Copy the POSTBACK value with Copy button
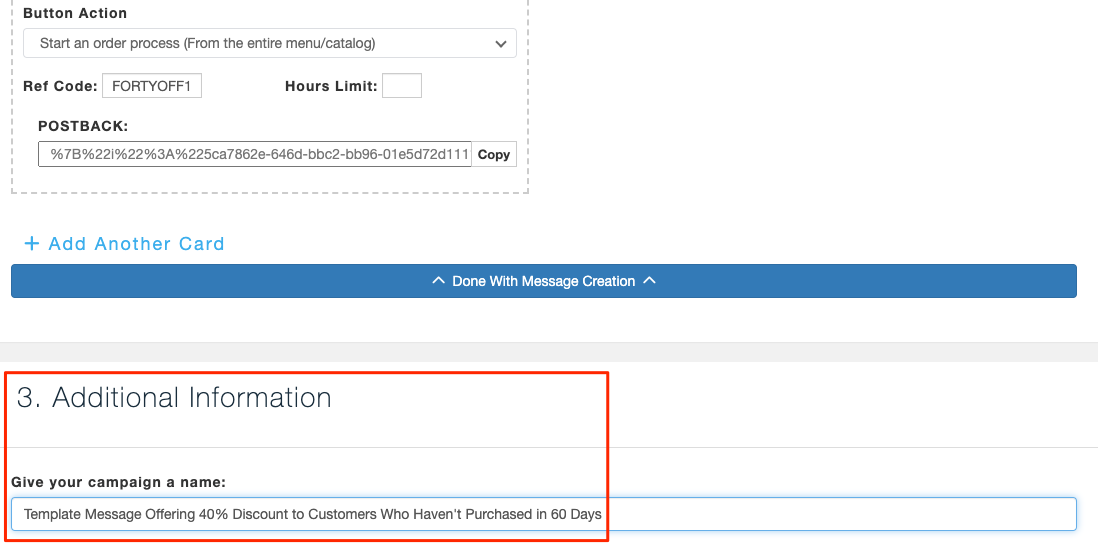 pyautogui.click(x=494, y=155)
